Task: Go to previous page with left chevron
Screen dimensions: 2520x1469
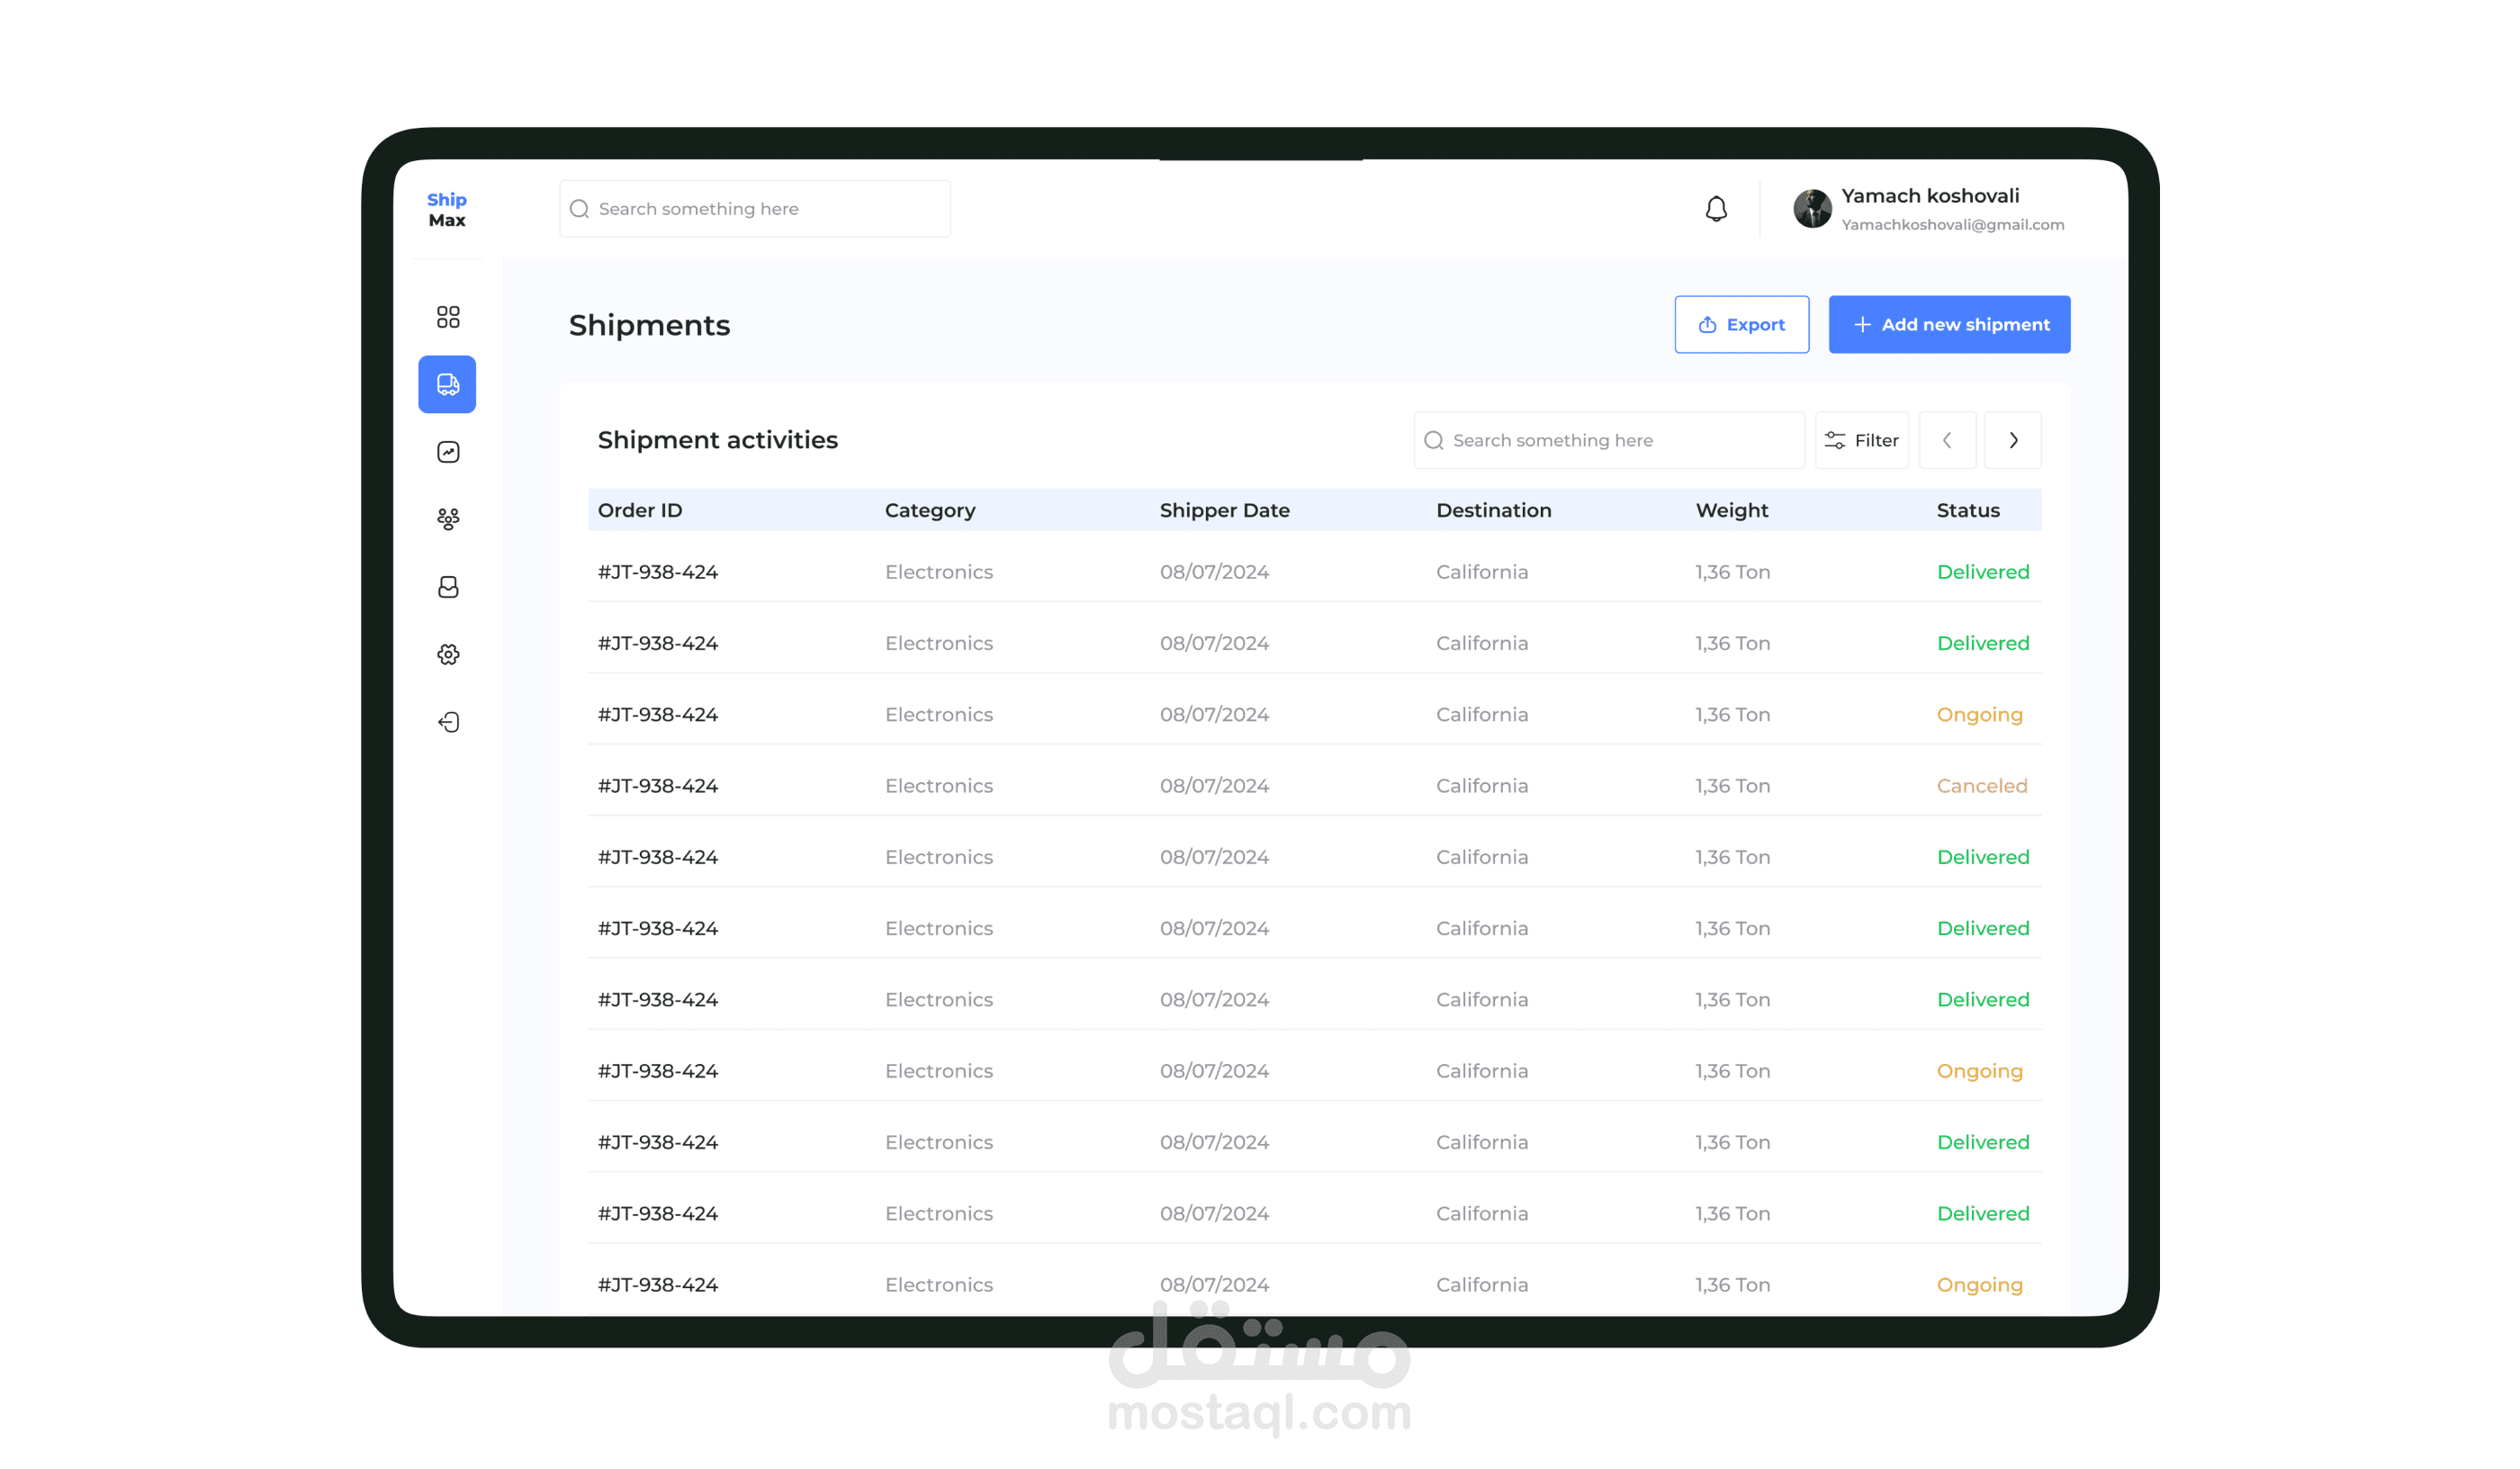Action: point(1947,440)
